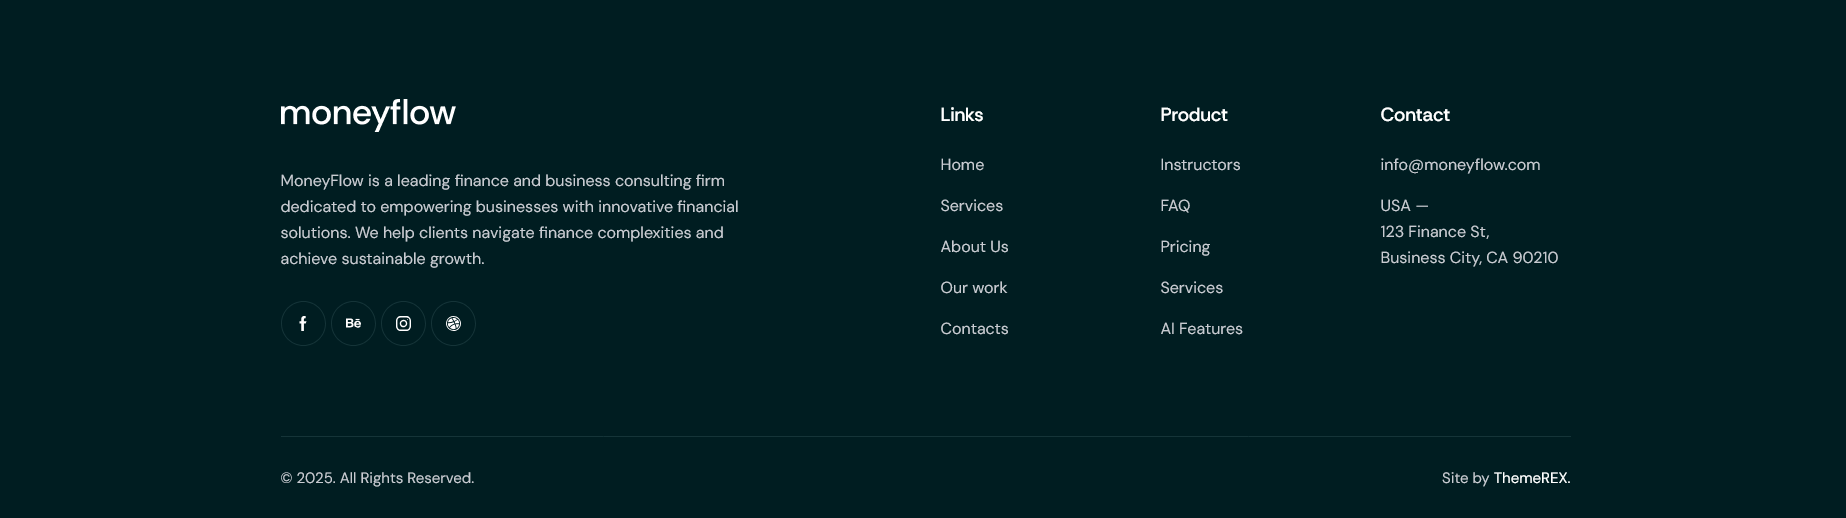The width and height of the screenshot is (1846, 518).
Task: Open Services under Product column
Action: tap(1191, 288)
